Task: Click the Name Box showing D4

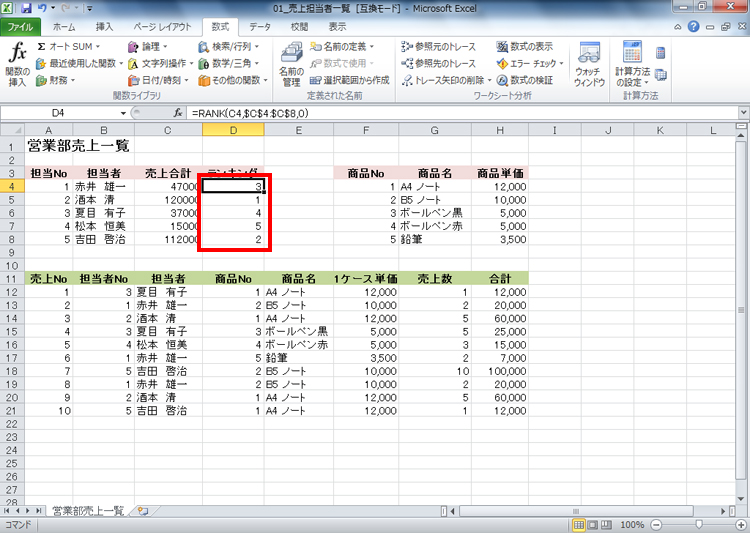Action: [x=60, y=113]
